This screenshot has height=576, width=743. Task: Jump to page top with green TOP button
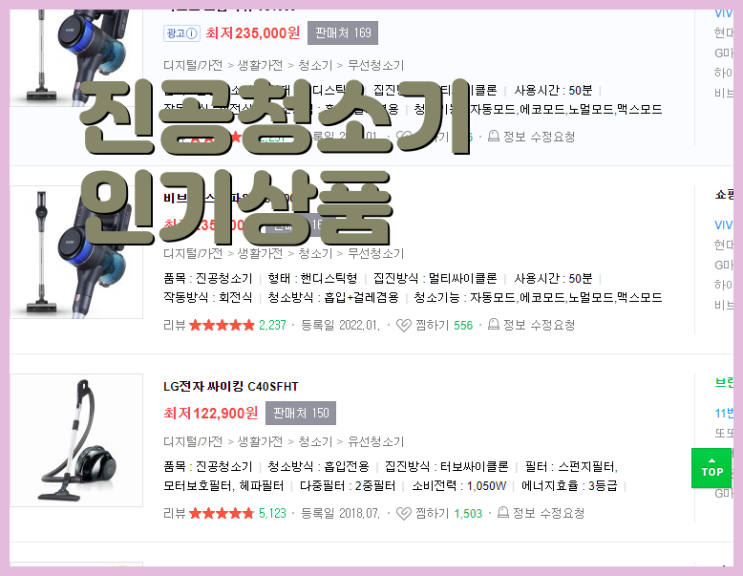(712, 468)
